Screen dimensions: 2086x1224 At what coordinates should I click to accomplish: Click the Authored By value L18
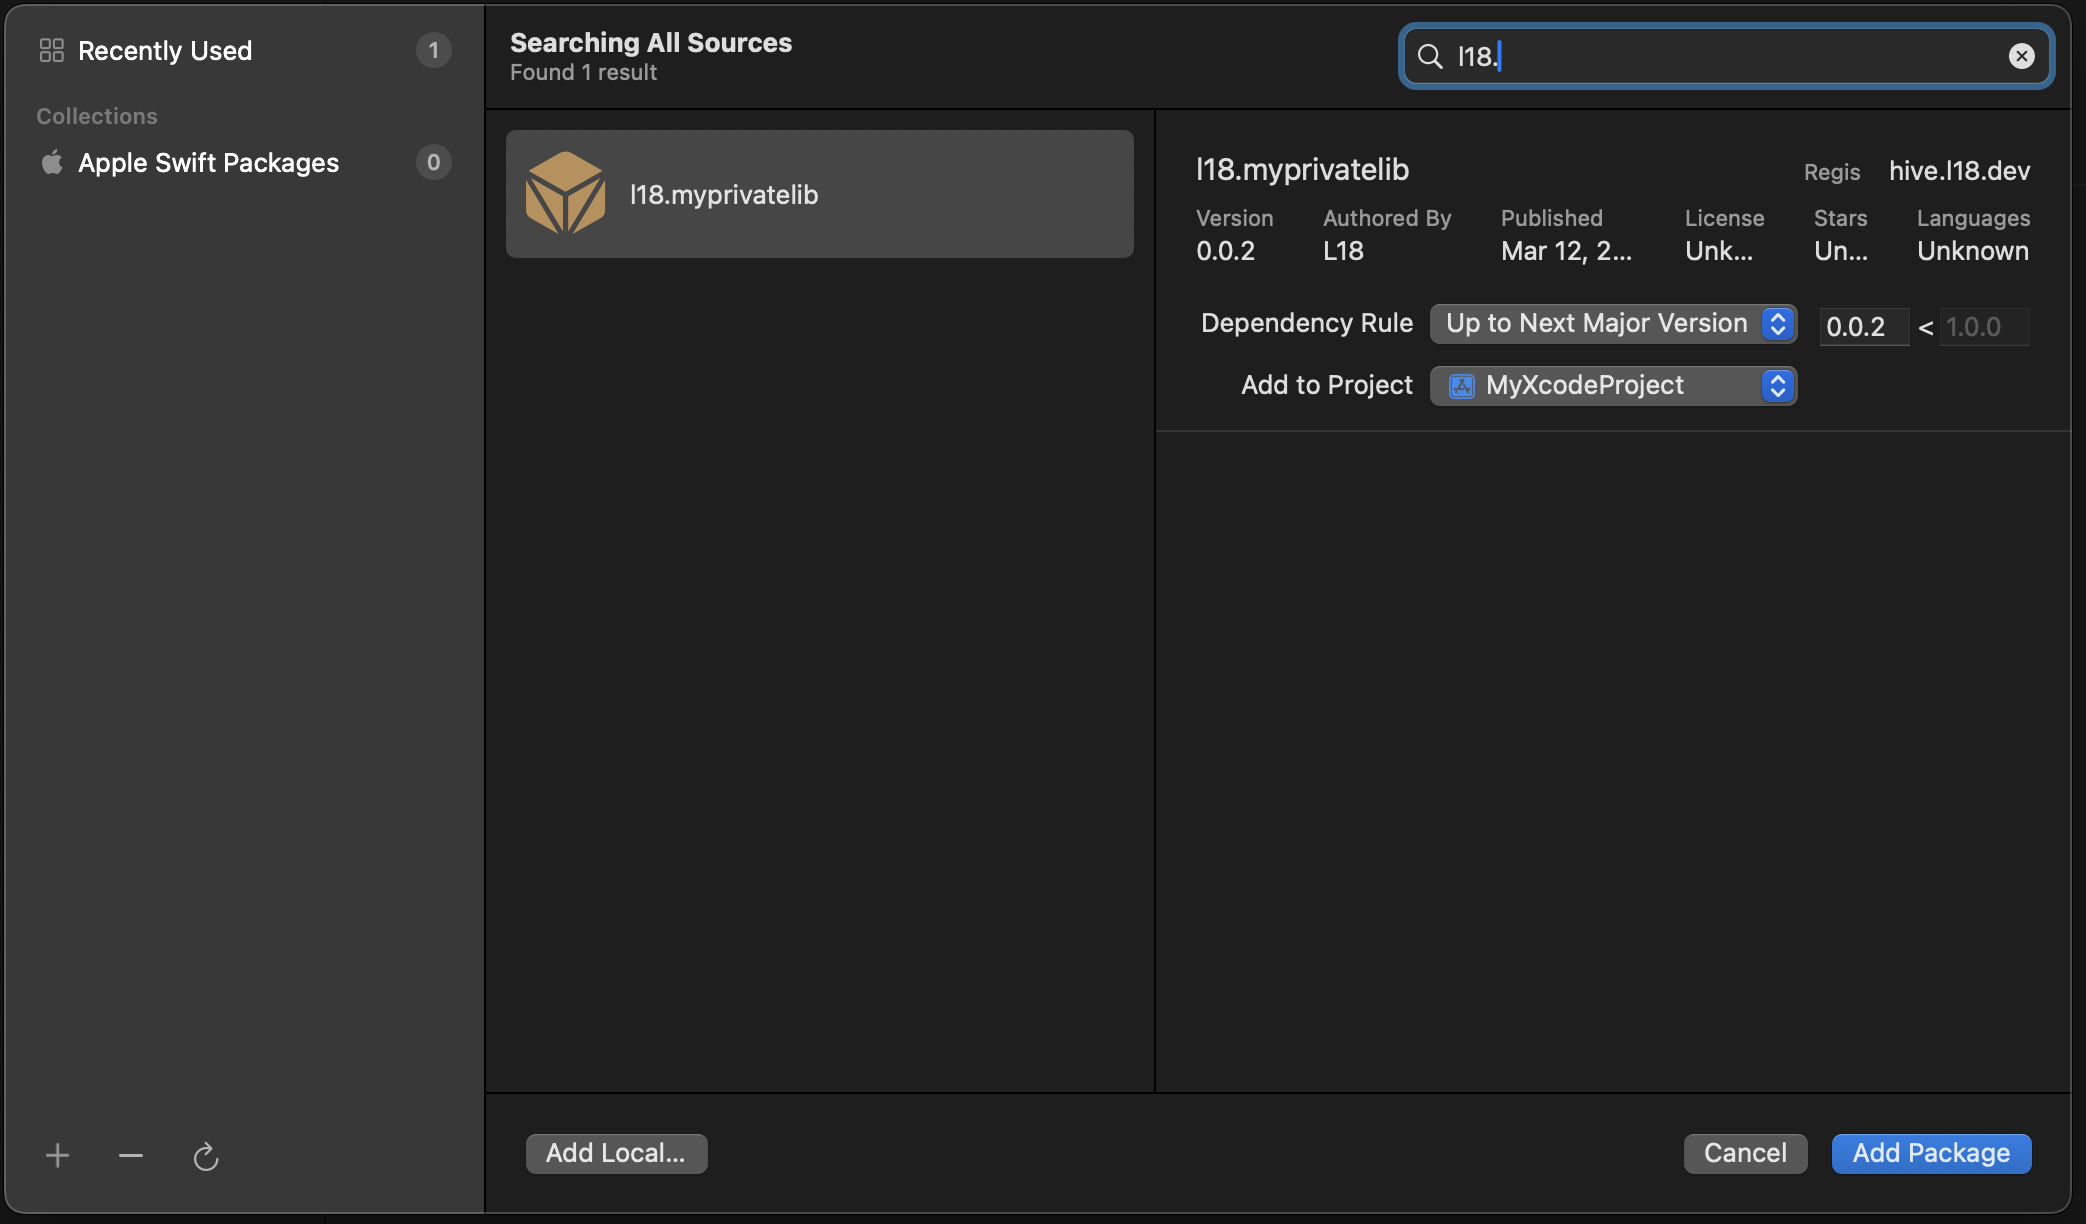1343,251
